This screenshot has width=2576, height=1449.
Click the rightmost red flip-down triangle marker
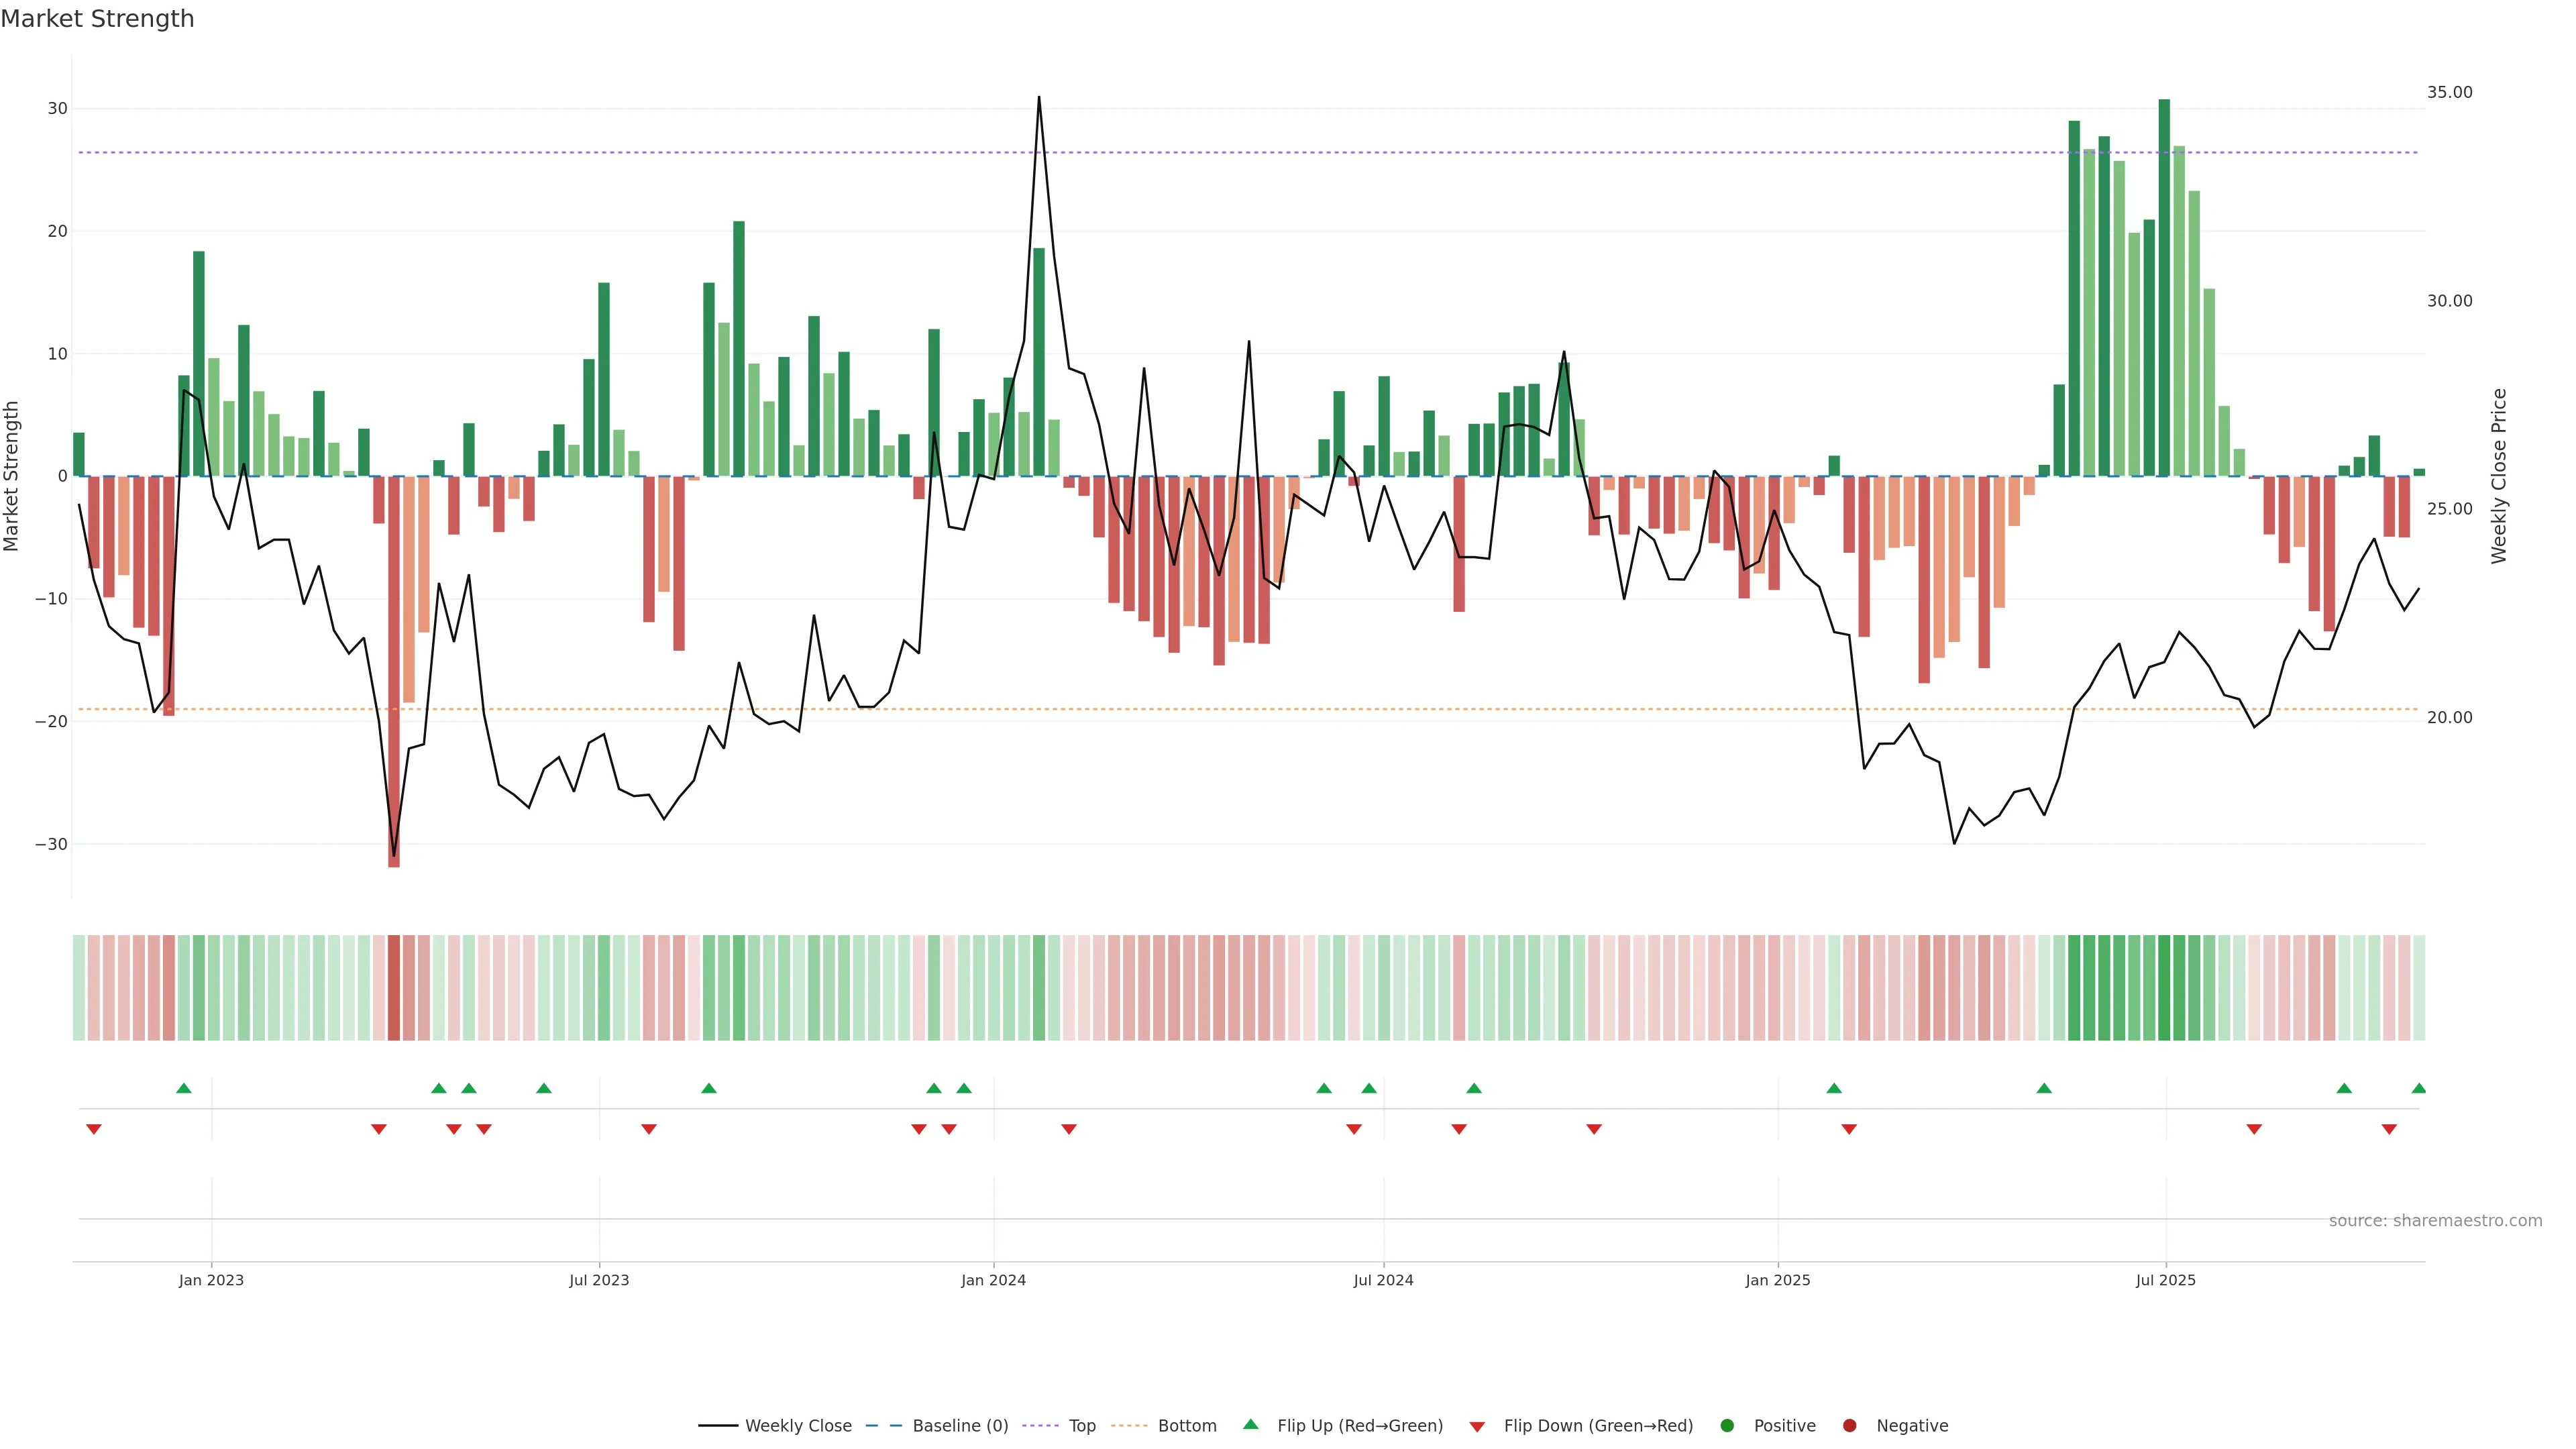(x=2389, y=1129)
